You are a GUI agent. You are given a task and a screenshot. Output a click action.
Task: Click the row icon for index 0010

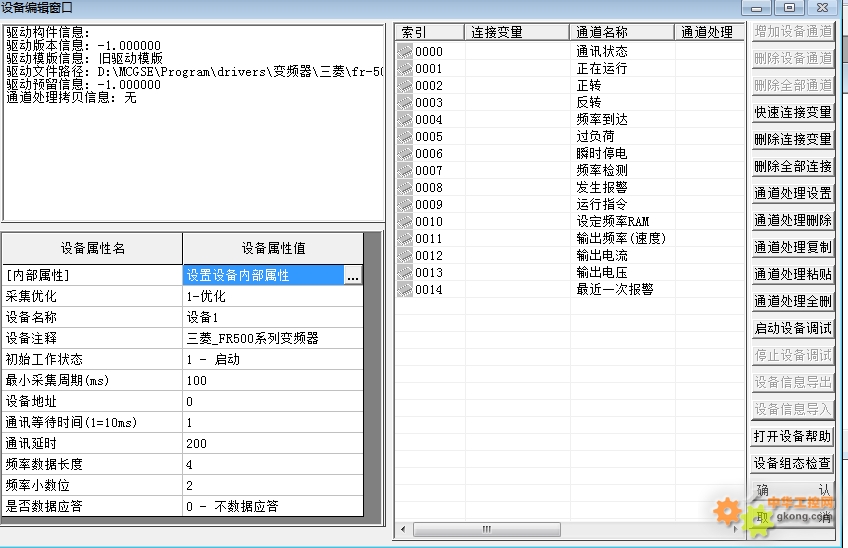405,222
